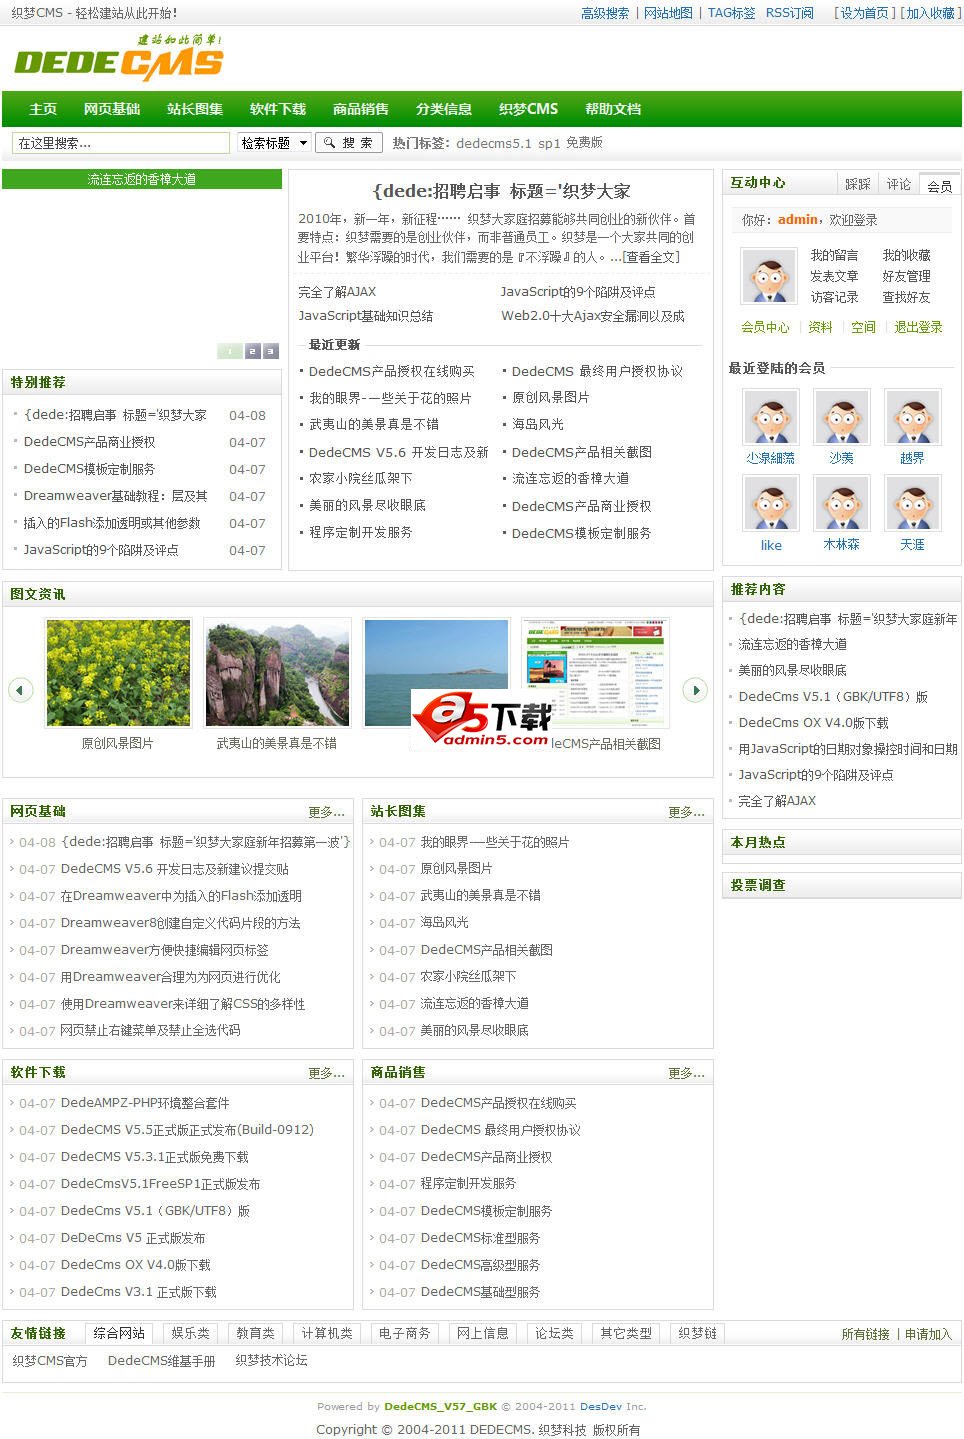Open the 商品销售 navigation menu item
Viewport: 964px width, 1439px height.
click(x=361, y=109)
